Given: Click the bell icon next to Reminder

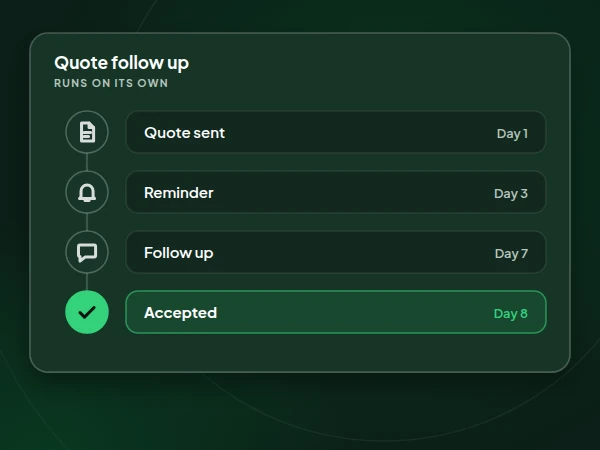Looking at the screenshot, I should coord(87,192).
